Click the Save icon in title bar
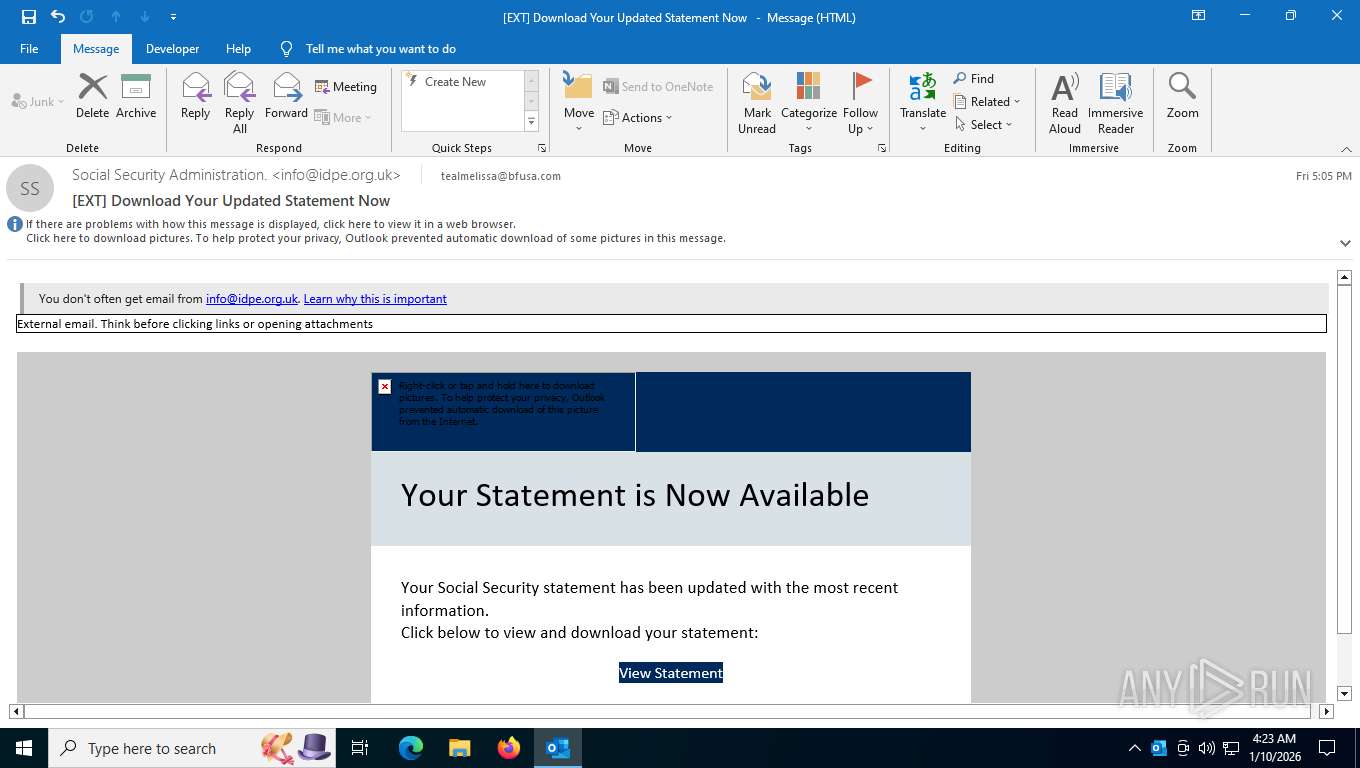Screen dimensions: 1360x768 (29, 17)
